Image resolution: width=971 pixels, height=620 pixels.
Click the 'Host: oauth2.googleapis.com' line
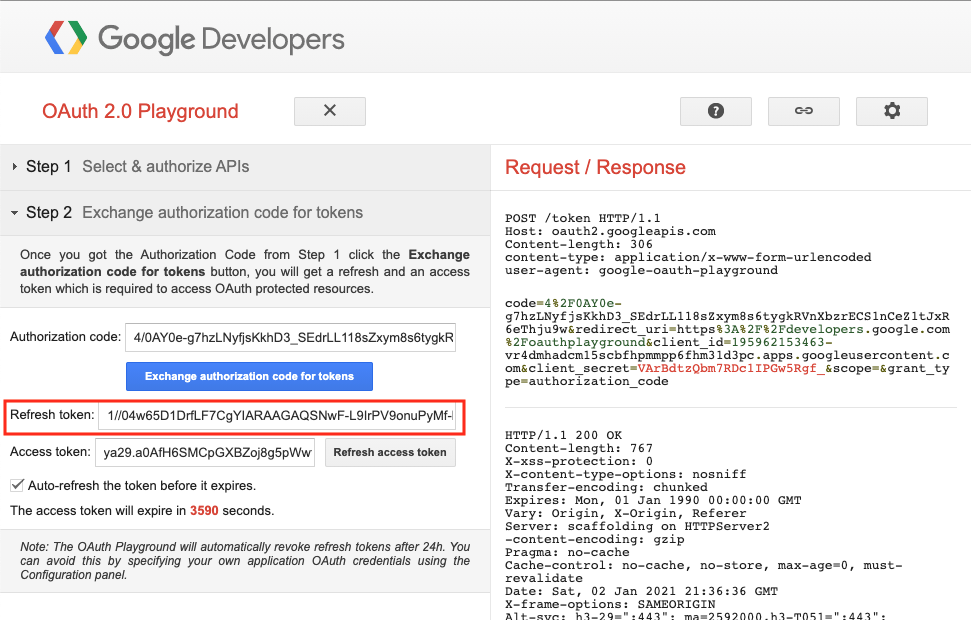tap(611, 231)
